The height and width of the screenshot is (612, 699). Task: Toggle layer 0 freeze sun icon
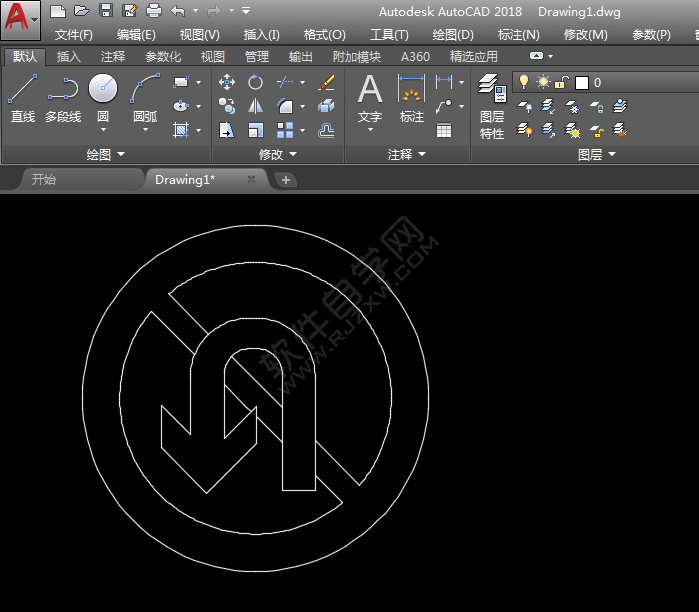tap(543, 82)
